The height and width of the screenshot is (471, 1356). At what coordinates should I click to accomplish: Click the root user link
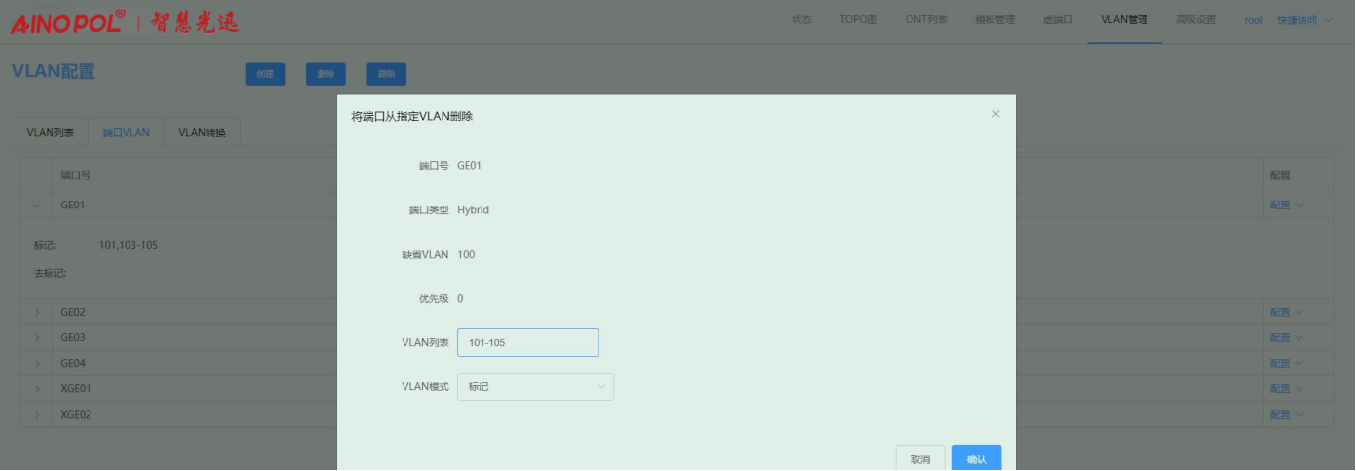pos(1253,20)
